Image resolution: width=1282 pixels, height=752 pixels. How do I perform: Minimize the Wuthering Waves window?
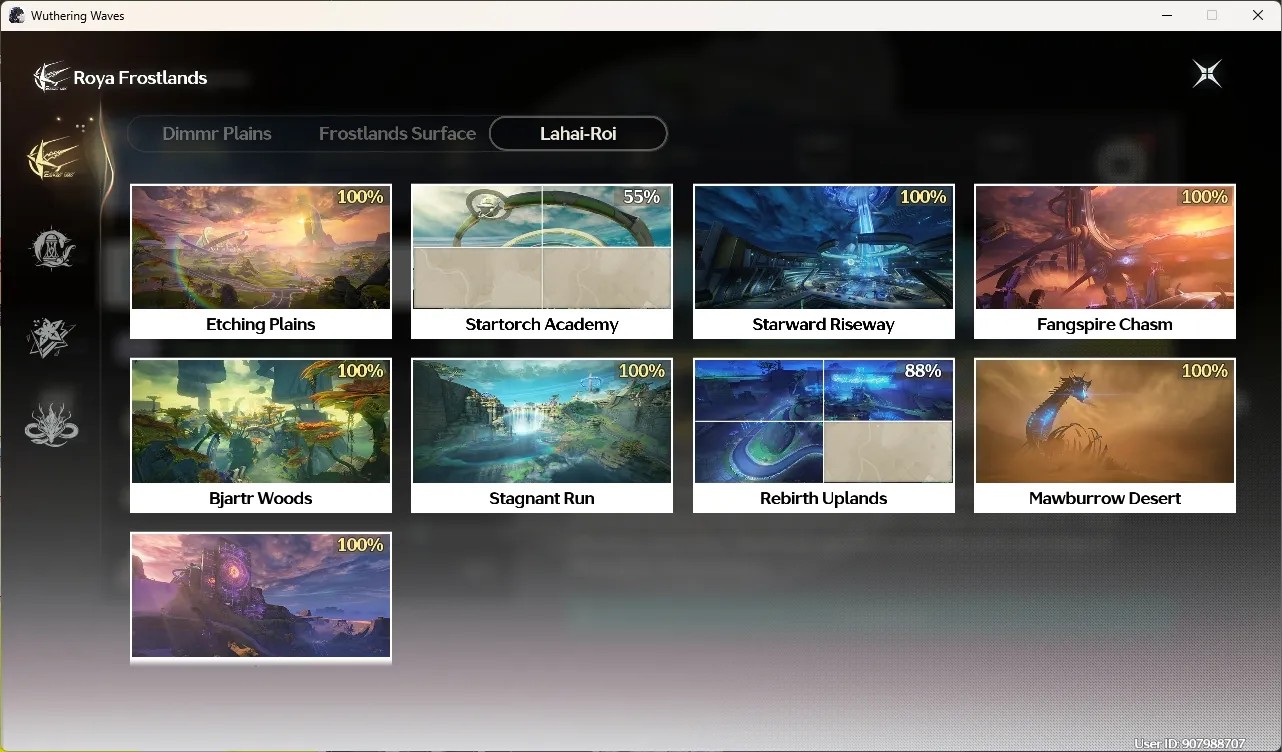click(x=1166, y=15)
